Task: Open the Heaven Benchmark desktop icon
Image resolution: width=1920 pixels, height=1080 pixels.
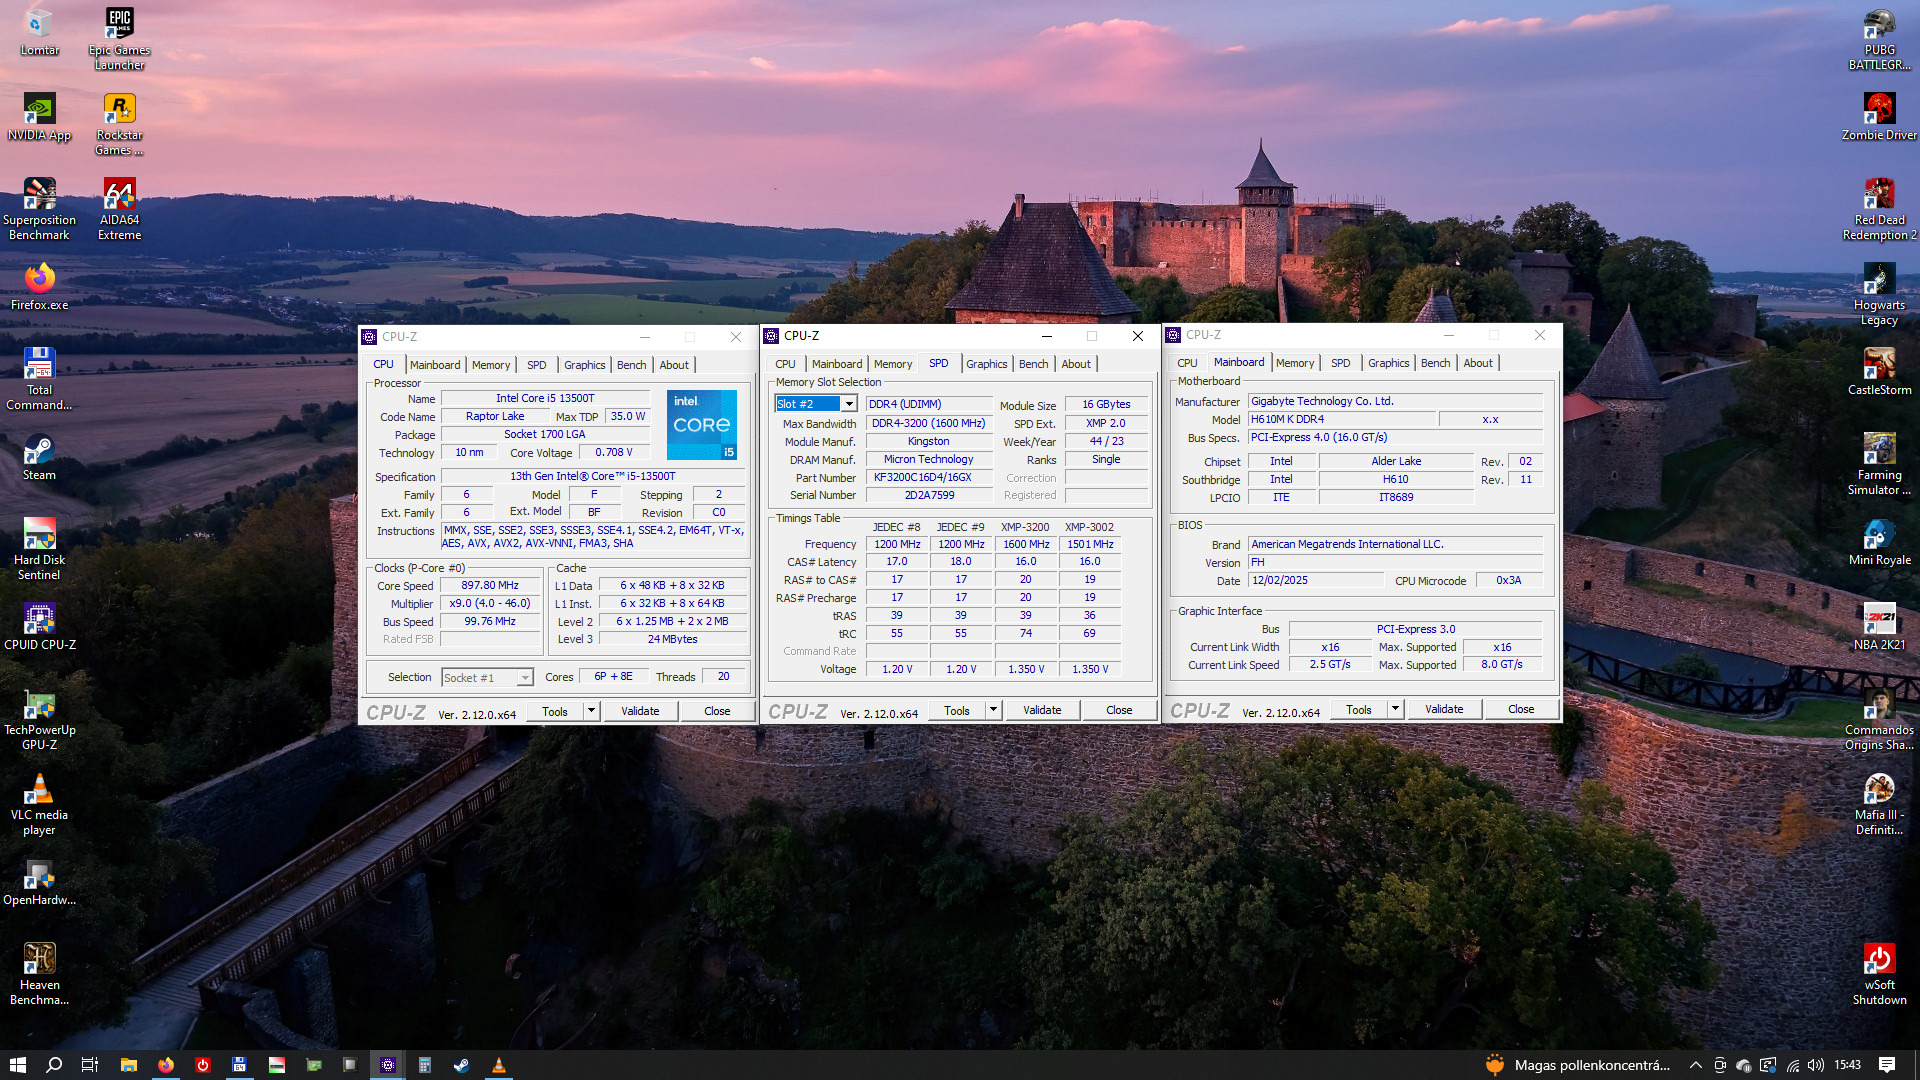Action: [x=39, y=959]
